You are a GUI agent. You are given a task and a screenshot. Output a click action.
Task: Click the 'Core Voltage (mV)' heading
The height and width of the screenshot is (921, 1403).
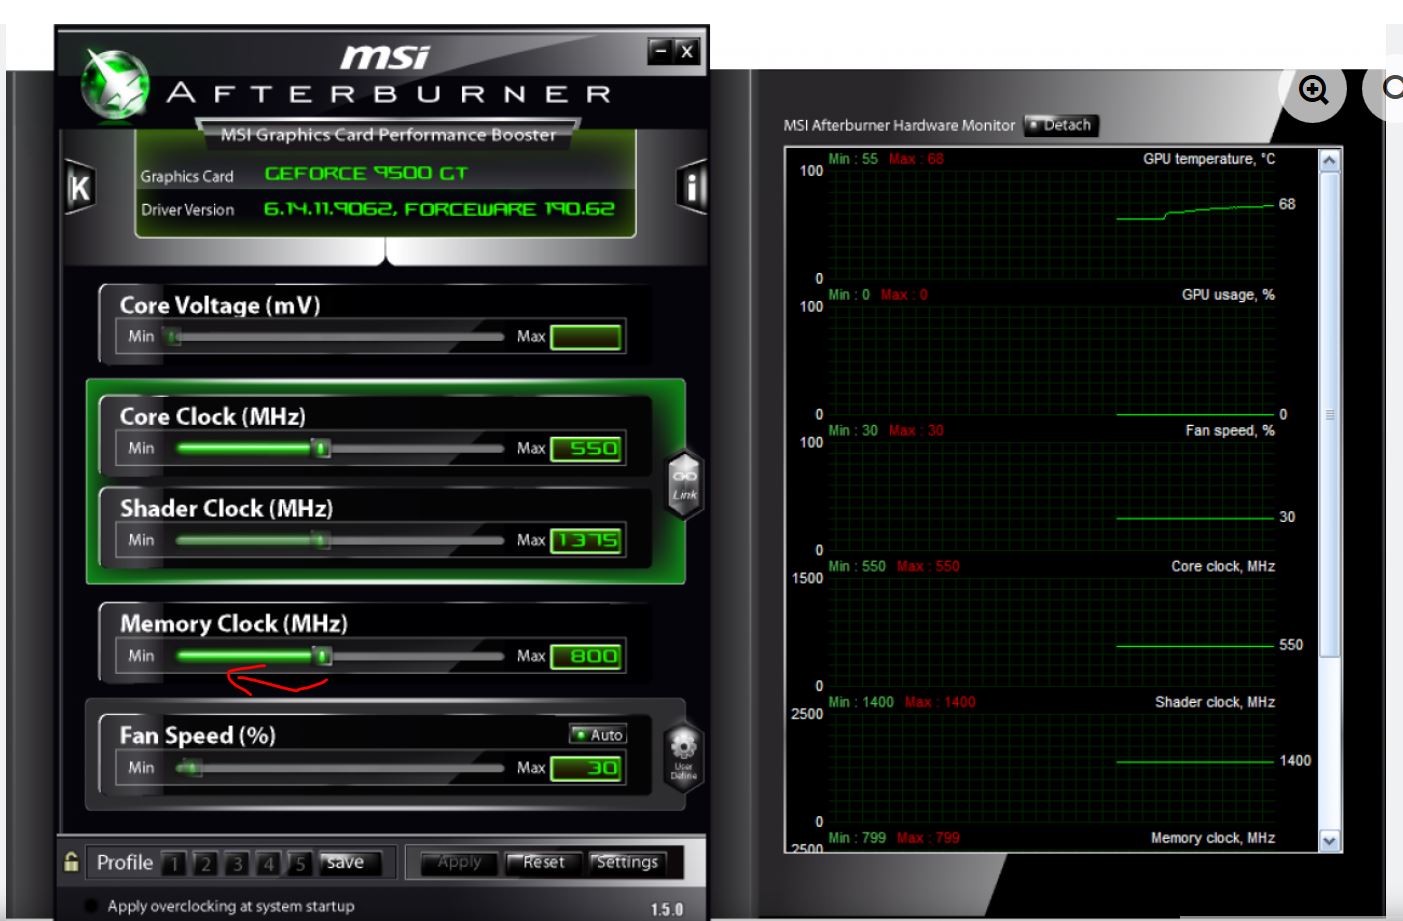(220, 305)
